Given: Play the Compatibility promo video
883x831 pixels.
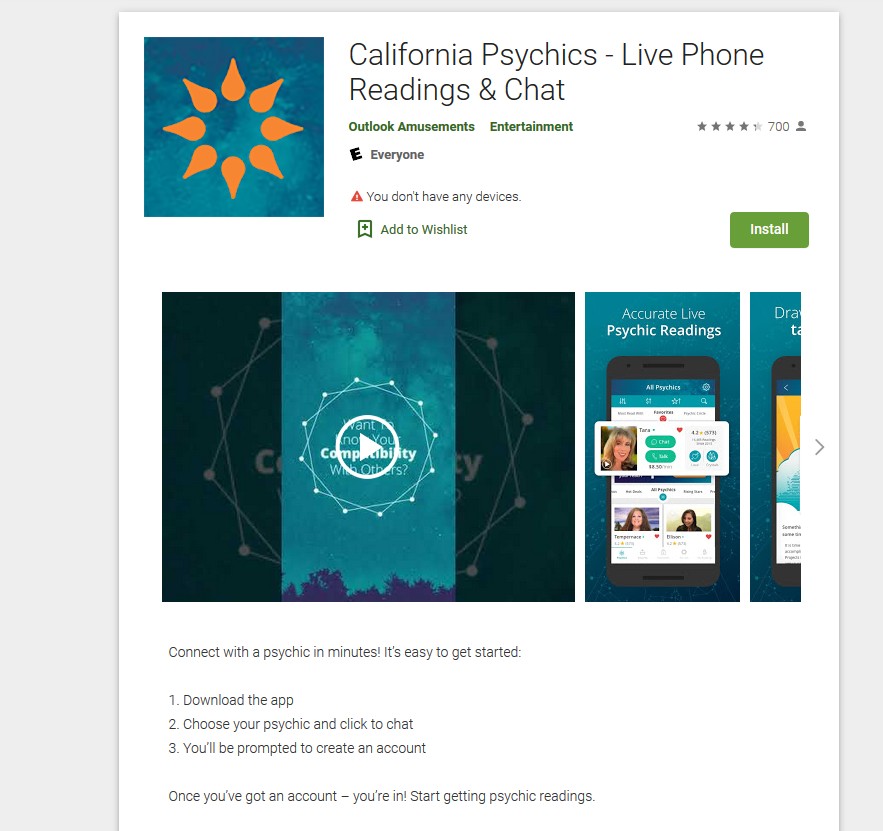Looking at the screenshot, I should [x=367, y=446].
